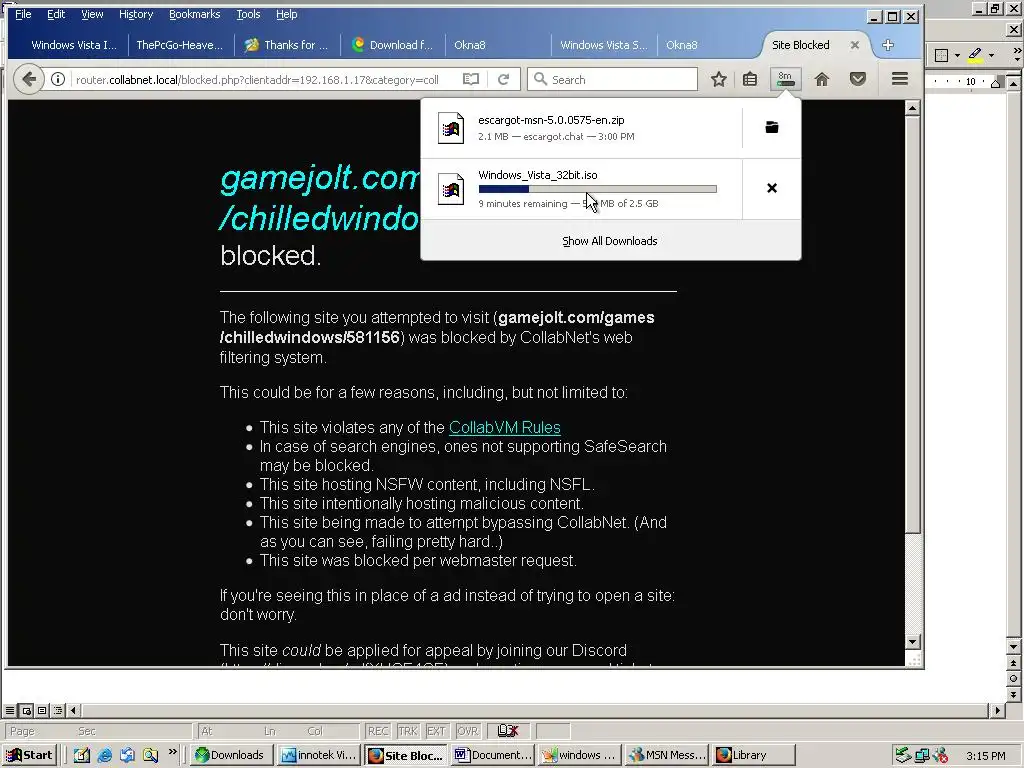This screenshot has height=768, width=1024.
Task: Click Windows Vista ISO download progress bar
Action: (x=598, y=189)
